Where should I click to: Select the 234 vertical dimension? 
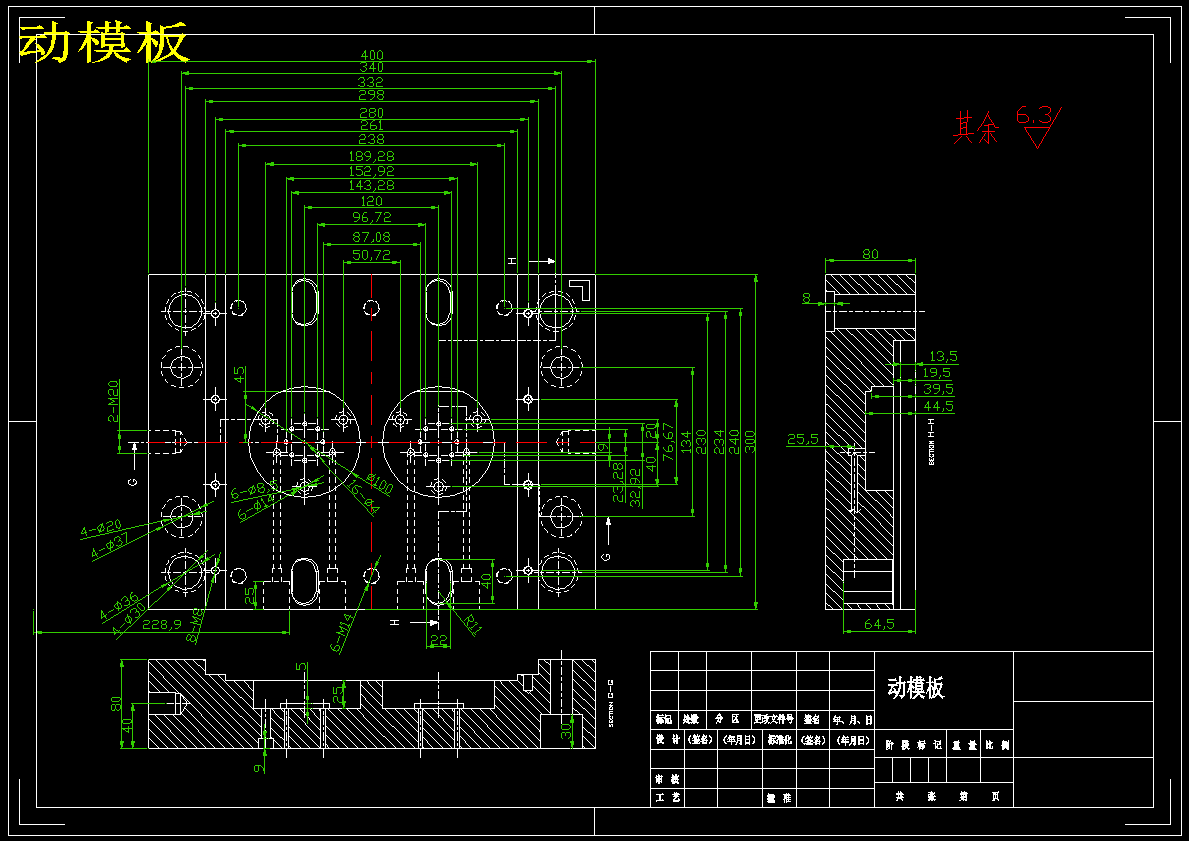(x=717, y=441)
